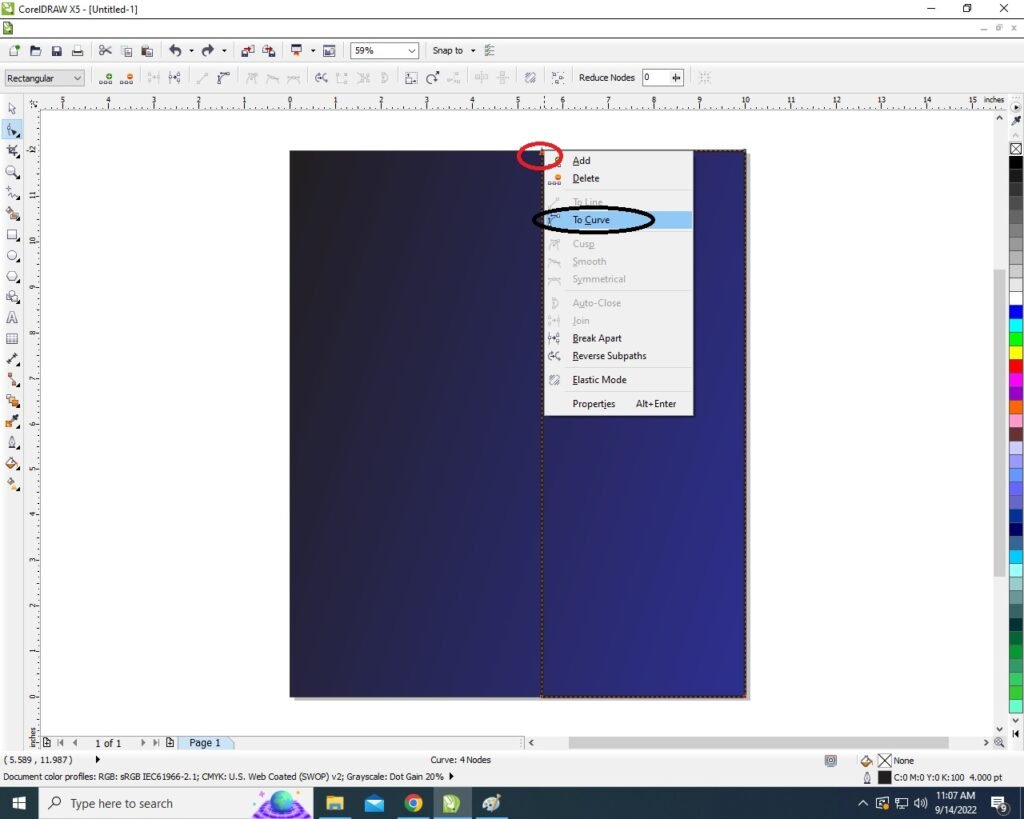Click the horizontal scrollbar
This screenshot has width=1024, height=819.
pos(758,743)
